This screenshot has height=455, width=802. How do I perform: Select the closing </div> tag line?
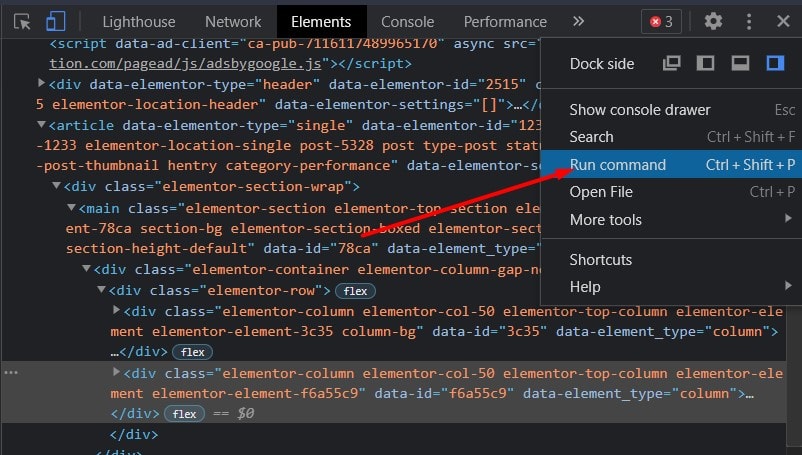[x=134, y=435]
